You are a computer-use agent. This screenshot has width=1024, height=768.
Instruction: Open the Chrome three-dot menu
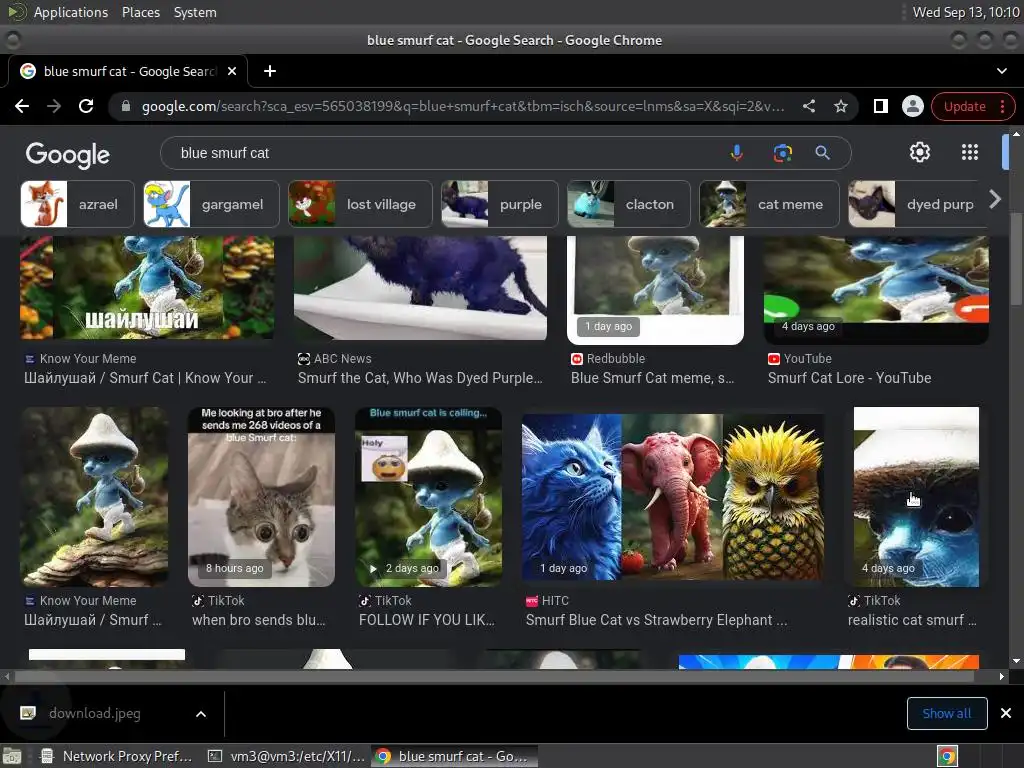click(1002, 106)
